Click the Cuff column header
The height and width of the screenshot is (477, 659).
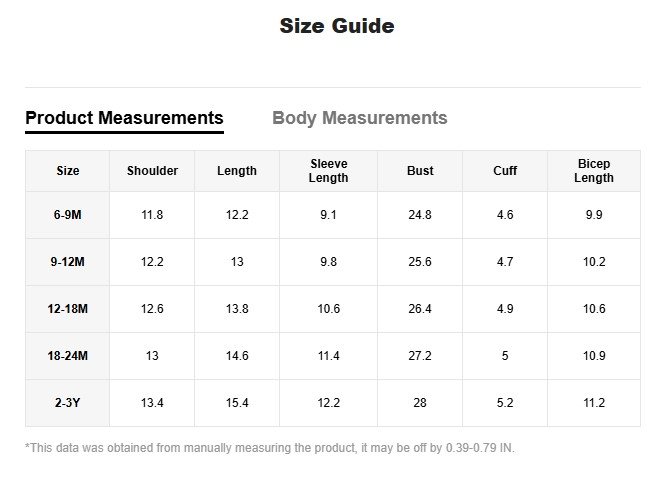click(505, 171)
